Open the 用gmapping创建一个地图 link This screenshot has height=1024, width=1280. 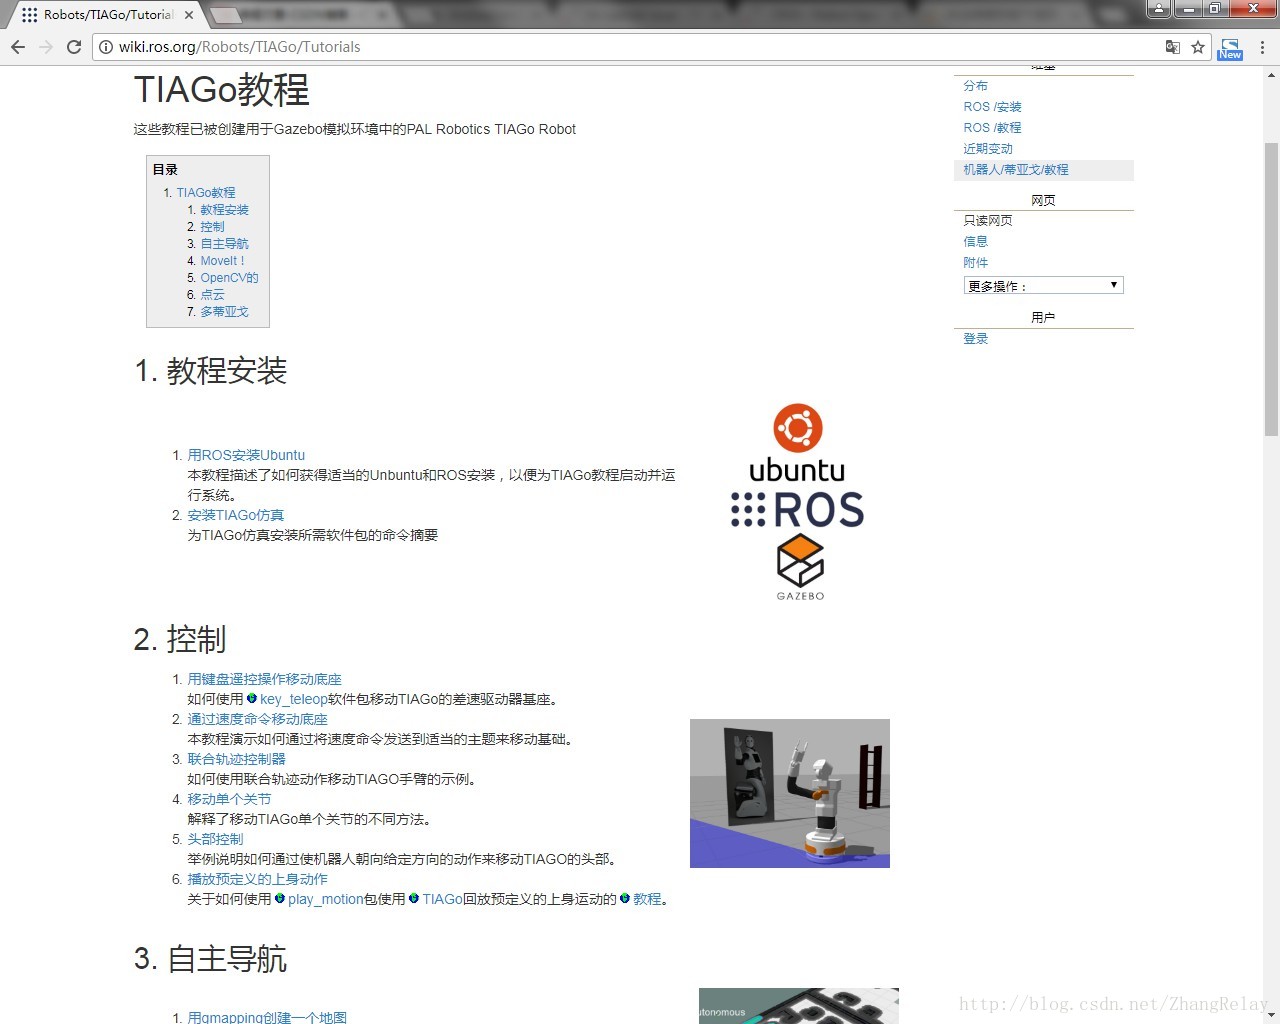click(267, 1017)
